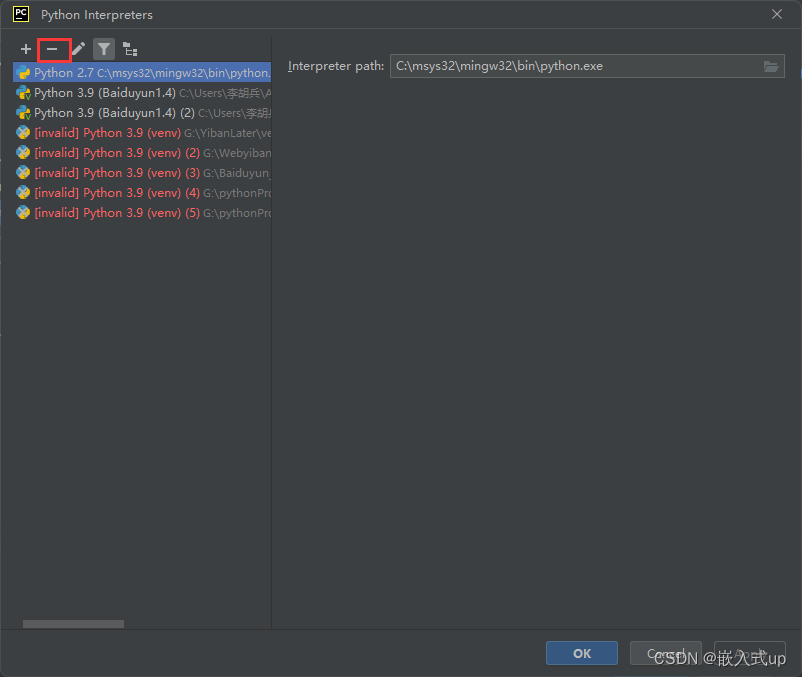The width and height of the screenshot is (802, 677).
Task: Click horizontal scrollbar of interpreter list
Action: 73,624
